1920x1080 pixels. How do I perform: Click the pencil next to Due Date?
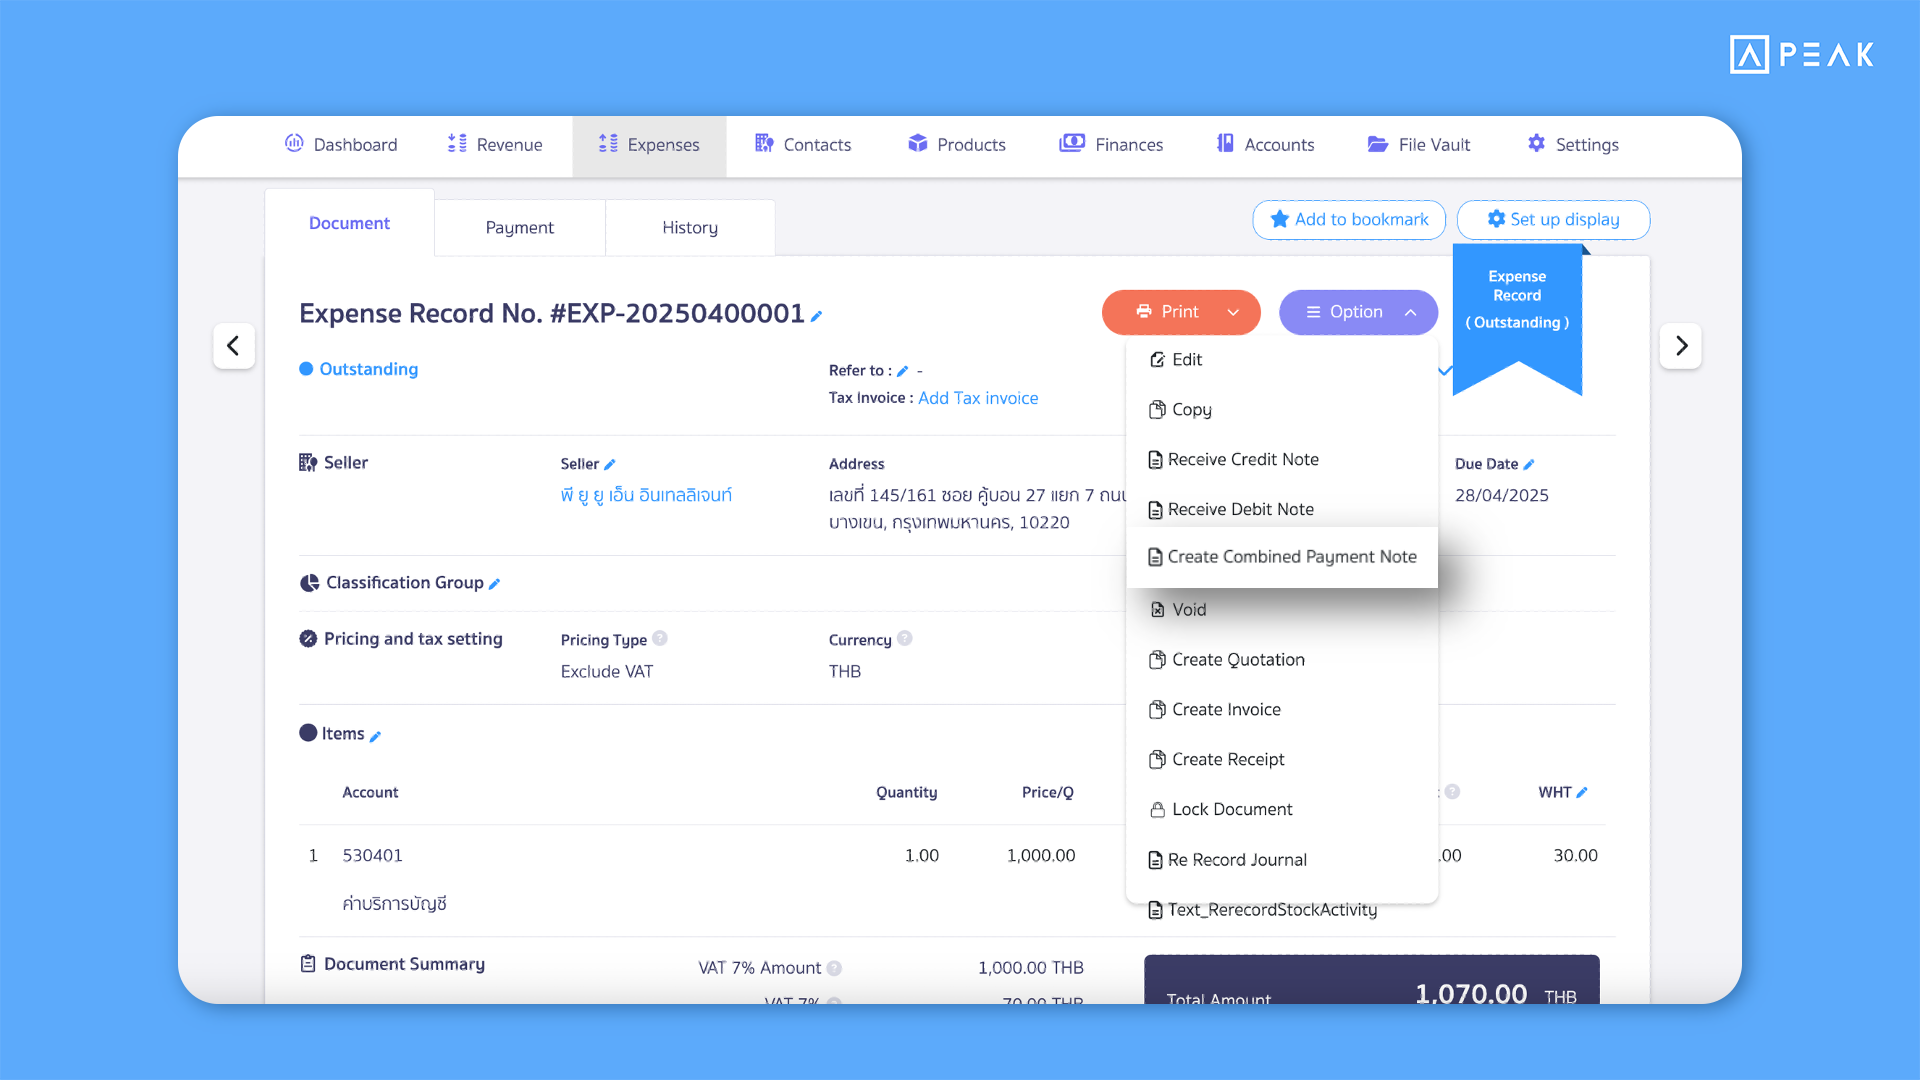coord(1531,463)
